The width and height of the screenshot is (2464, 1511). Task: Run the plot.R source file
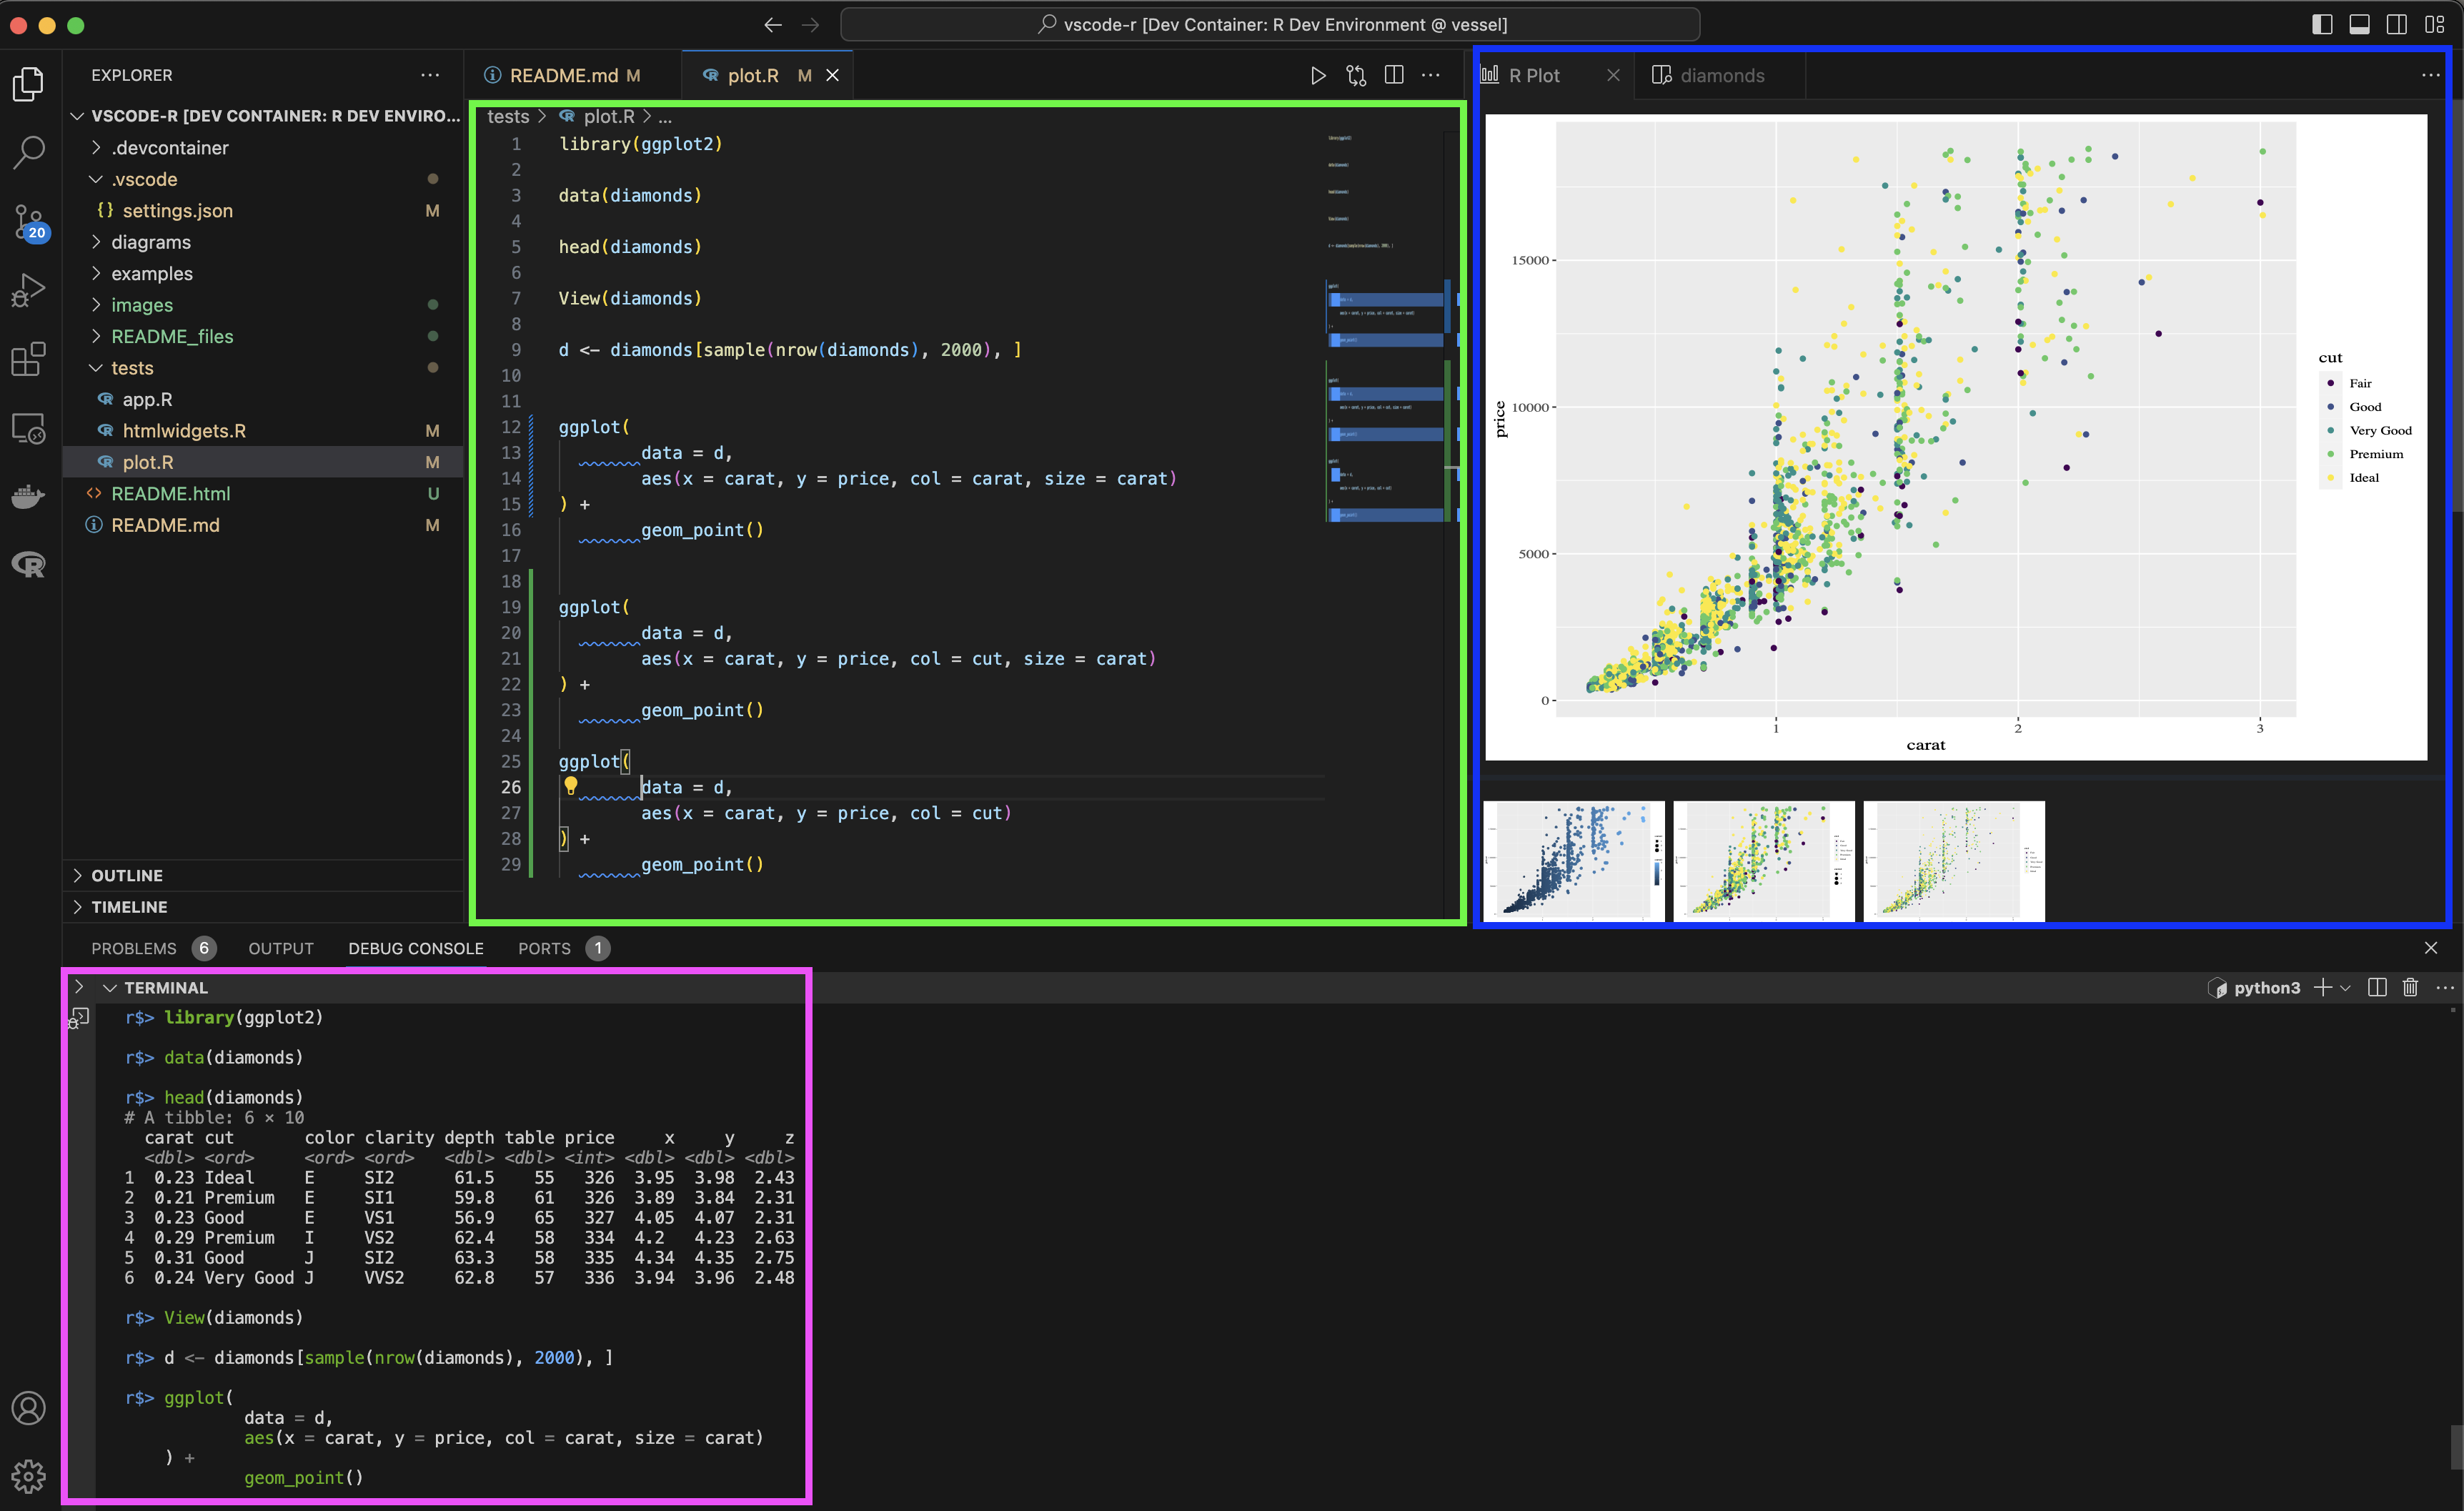click(1318, 76)
